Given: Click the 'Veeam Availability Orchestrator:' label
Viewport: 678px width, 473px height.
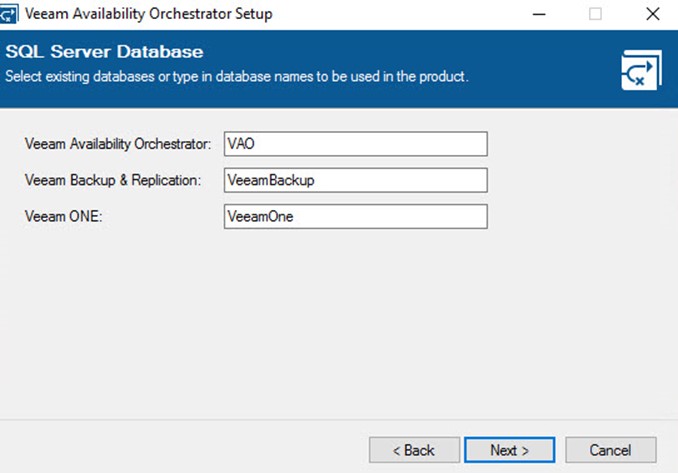Looking at the screenshot, I should pyautogui.click(x=118, y=144).
